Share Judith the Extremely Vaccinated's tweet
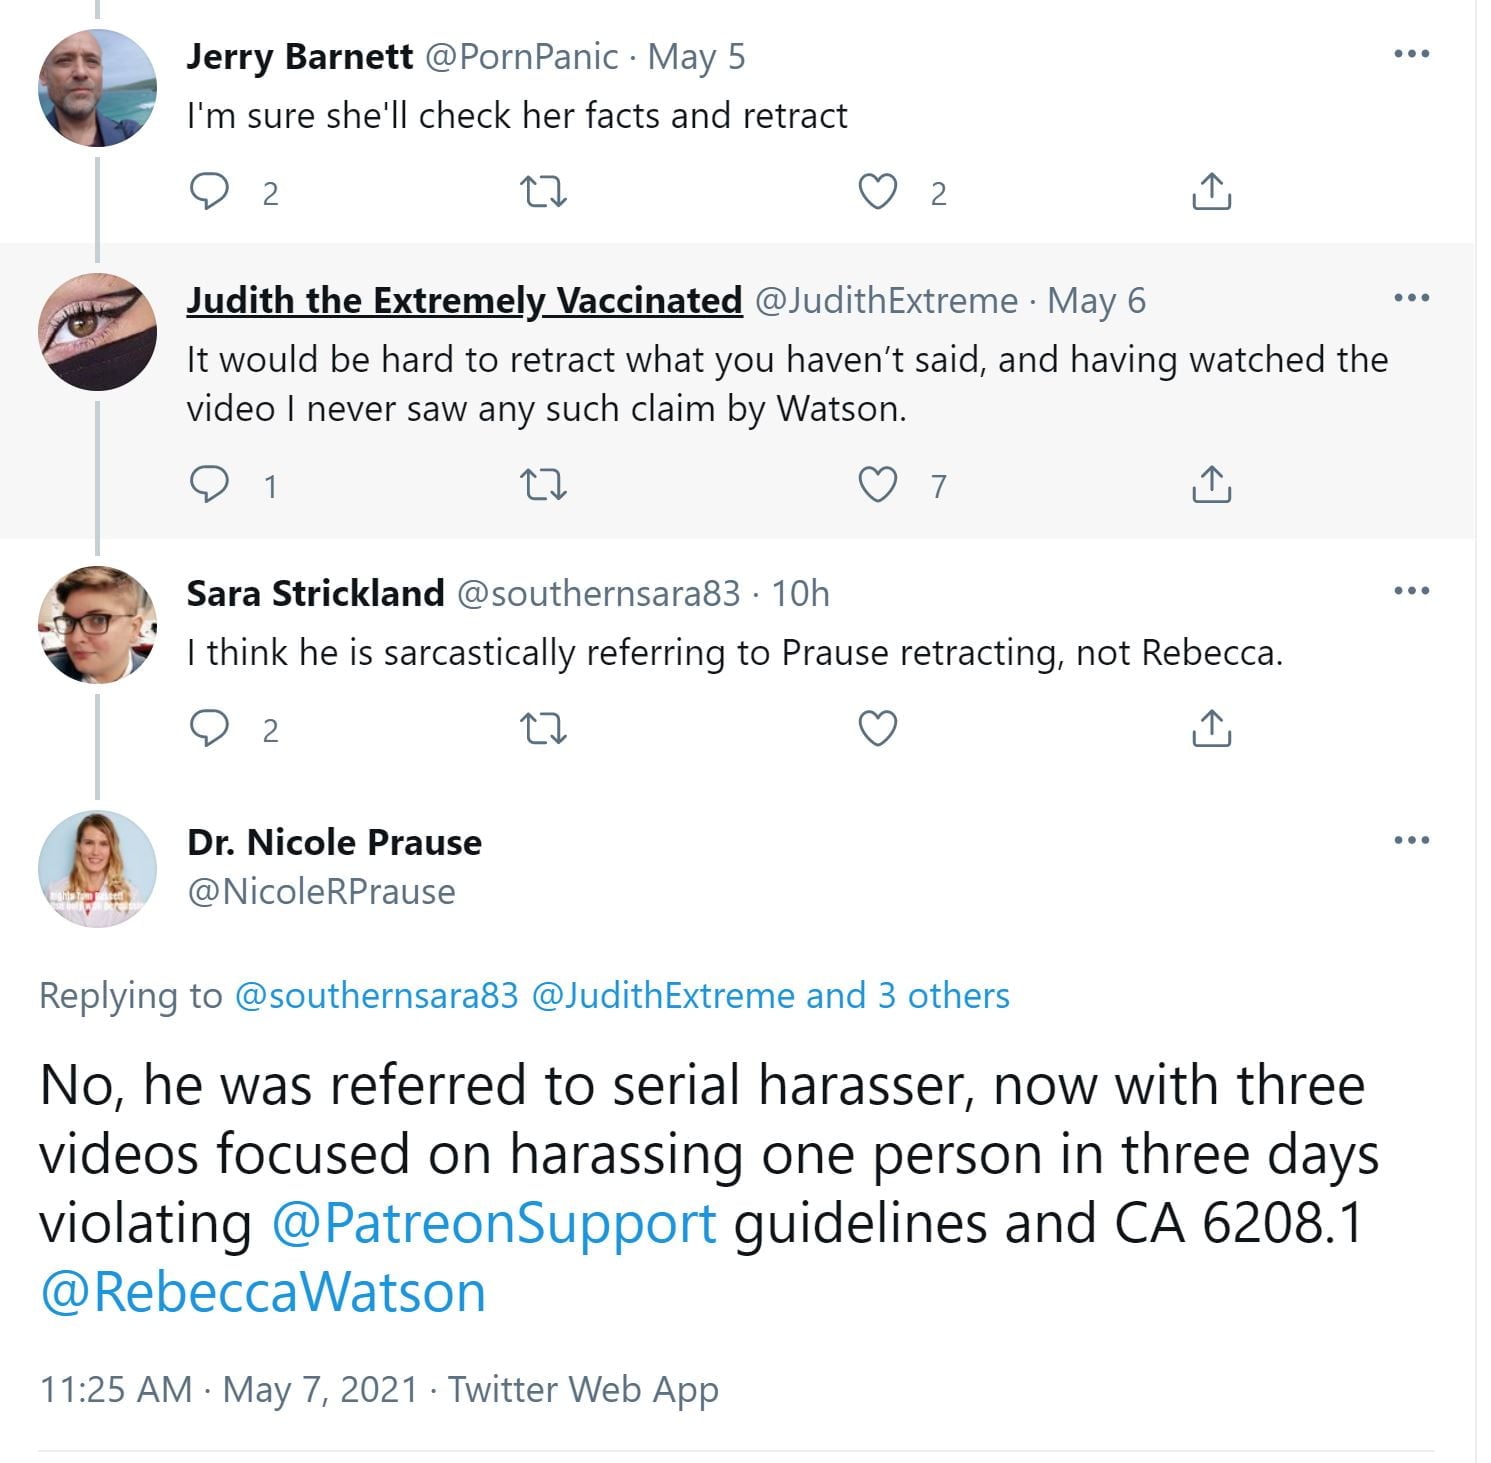 (1211, 485)
